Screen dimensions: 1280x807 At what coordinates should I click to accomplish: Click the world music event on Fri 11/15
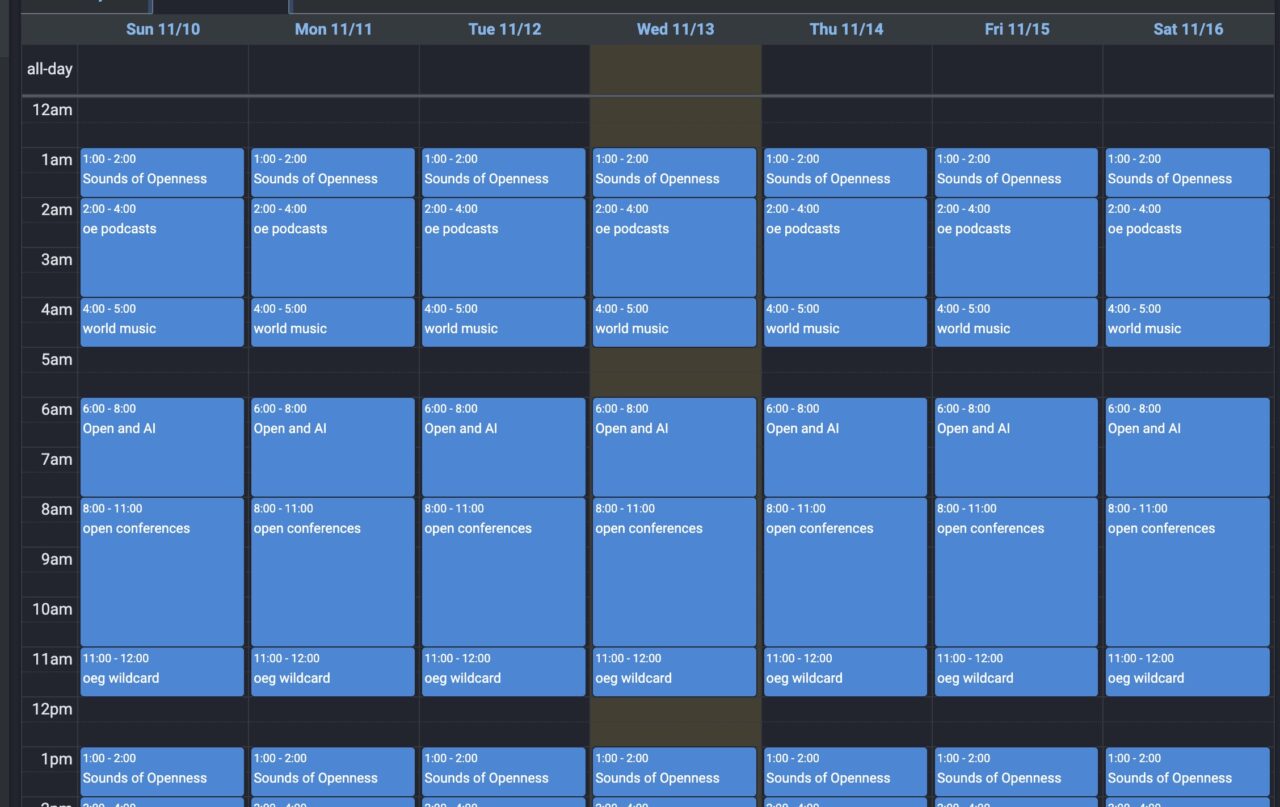click(1017, 322)
